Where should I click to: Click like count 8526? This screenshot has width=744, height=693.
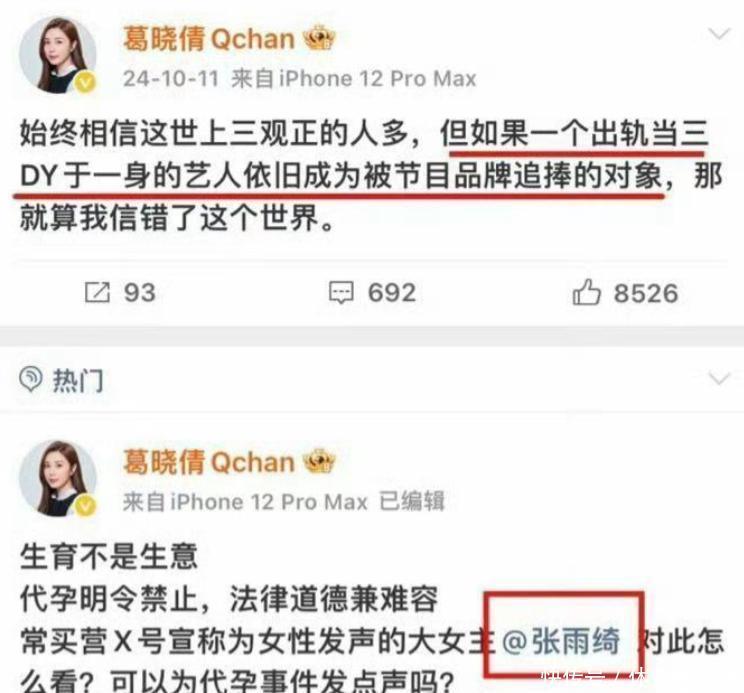point(646,293)
